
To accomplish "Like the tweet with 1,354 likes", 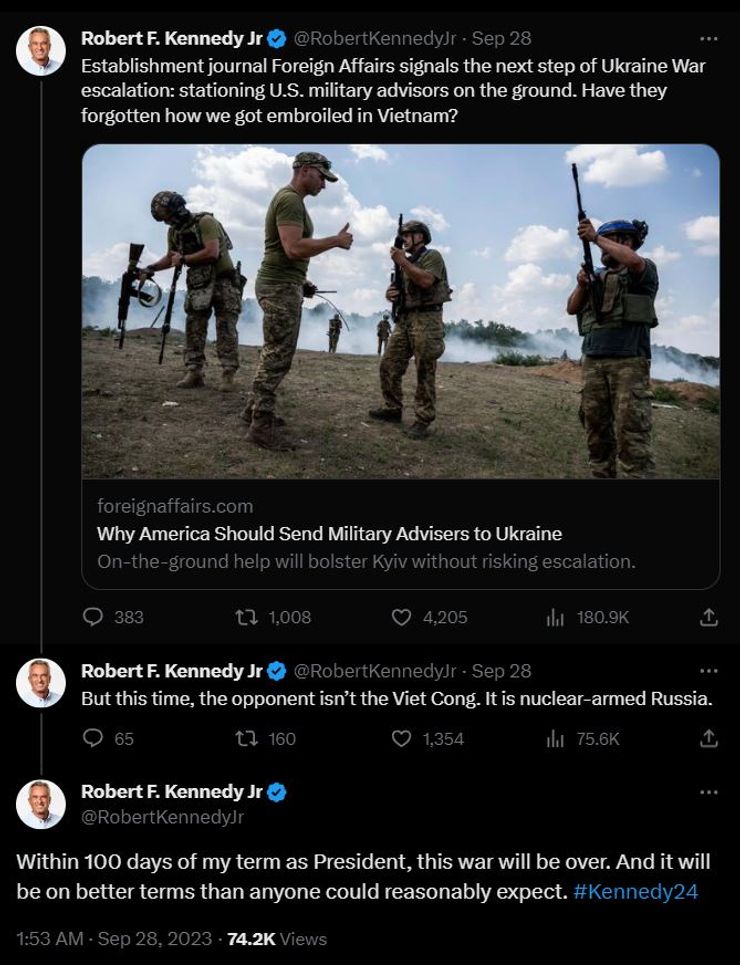I will (x=402, y=738).
